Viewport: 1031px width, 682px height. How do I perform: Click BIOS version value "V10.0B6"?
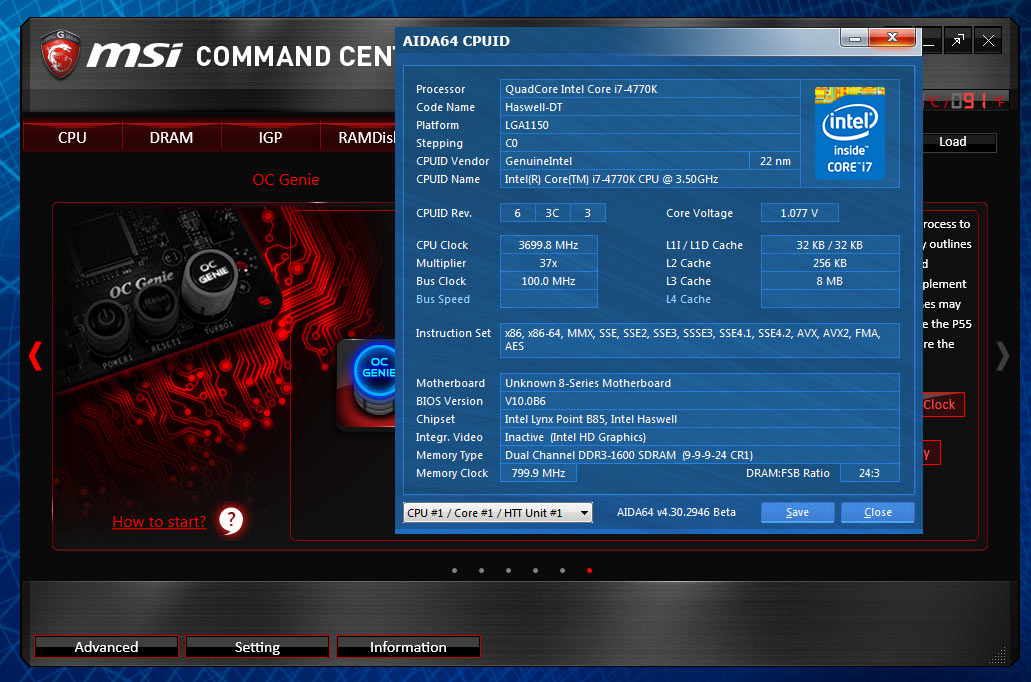pyautogui.click(x=700, y=401)
